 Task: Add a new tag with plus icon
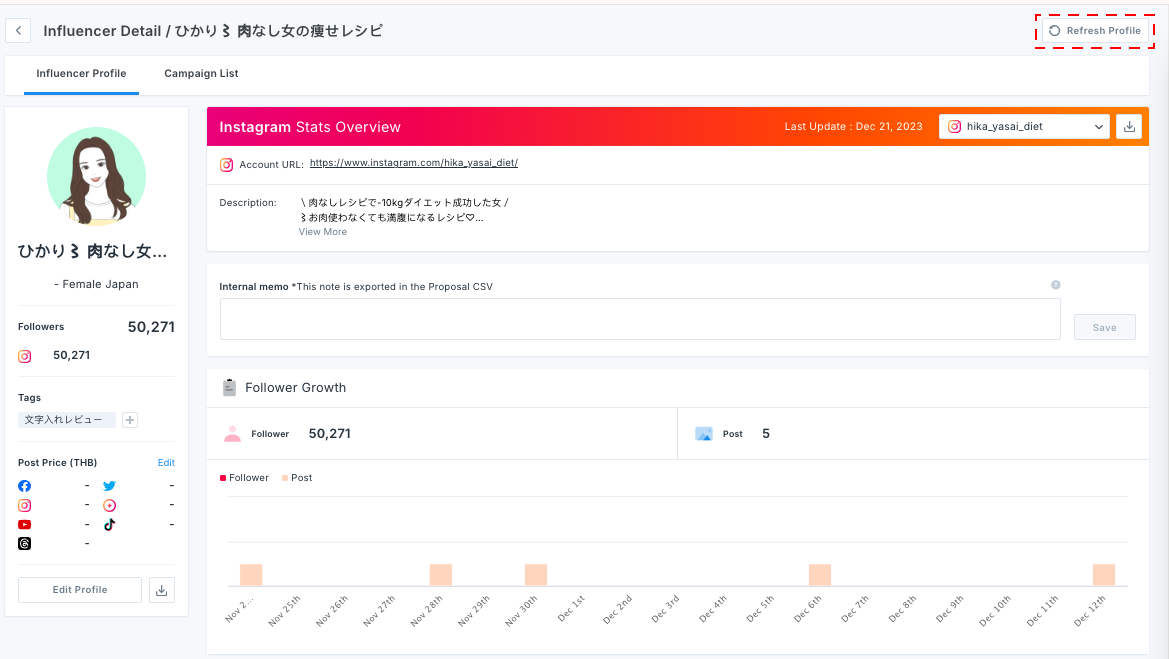(x=130, y=420)
